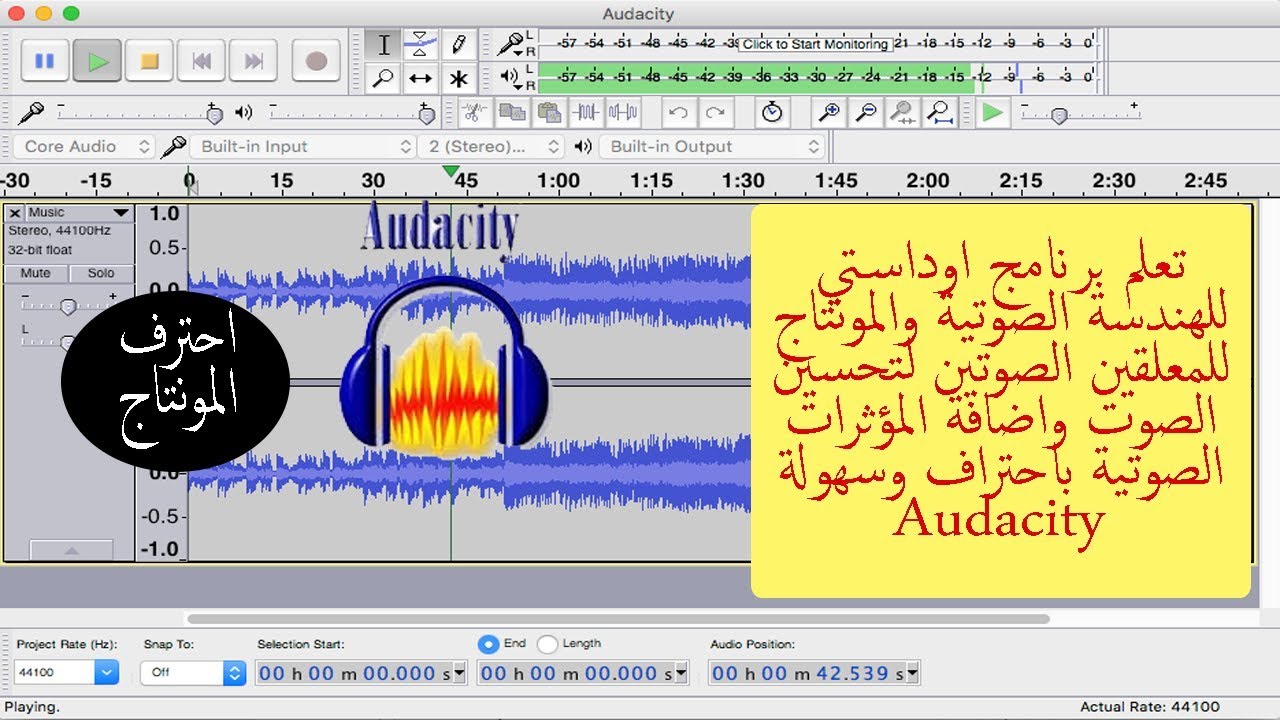Collapse the Music track with bottom arrow
The height and width of the screenshot is (720, 1280).
(x=70, y=550)
